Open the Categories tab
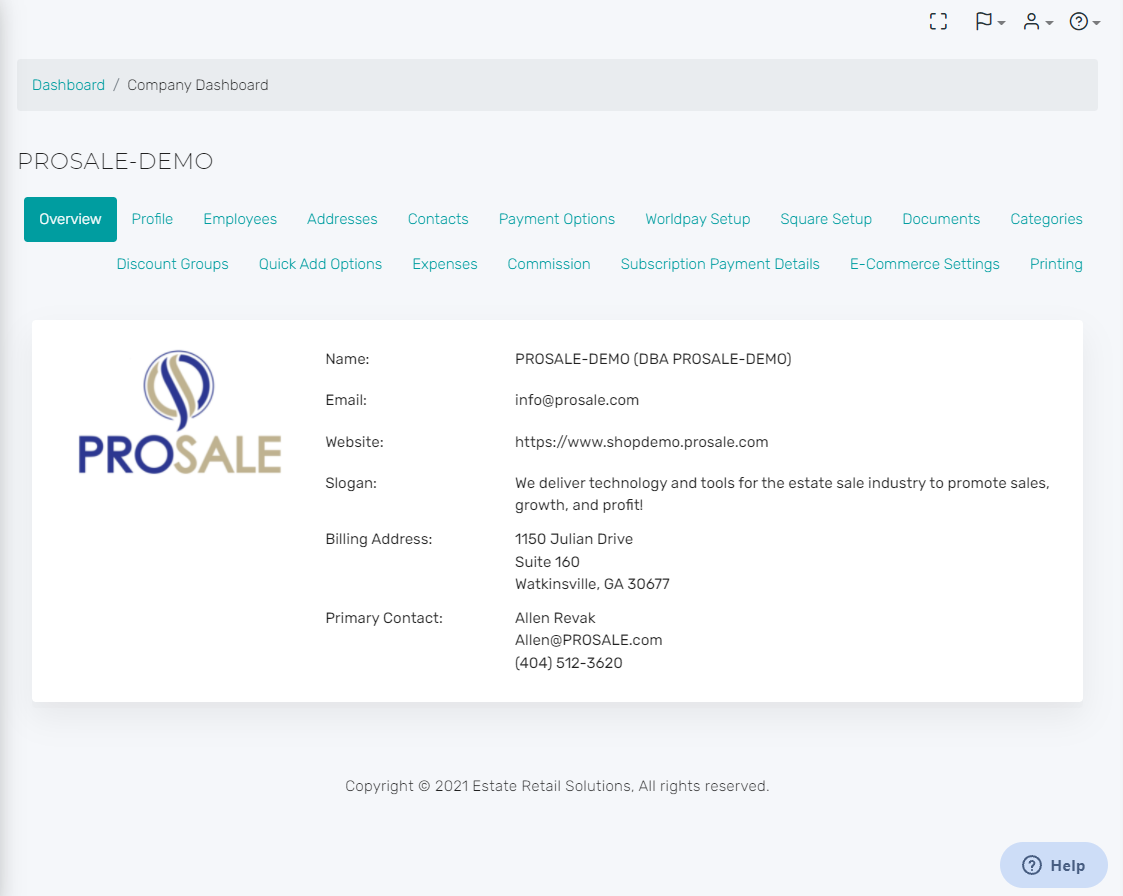The width and height of the screenshot is (1123, 896). 1046,219
